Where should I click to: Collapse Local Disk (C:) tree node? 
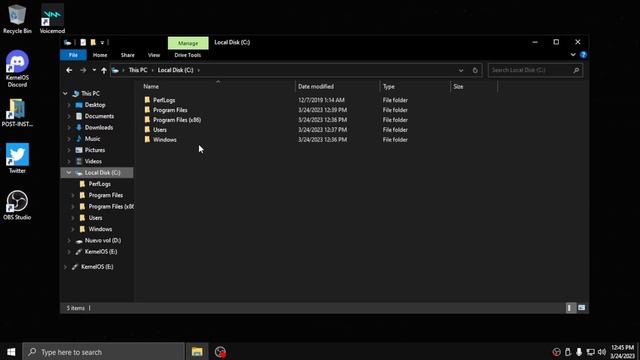69,173
